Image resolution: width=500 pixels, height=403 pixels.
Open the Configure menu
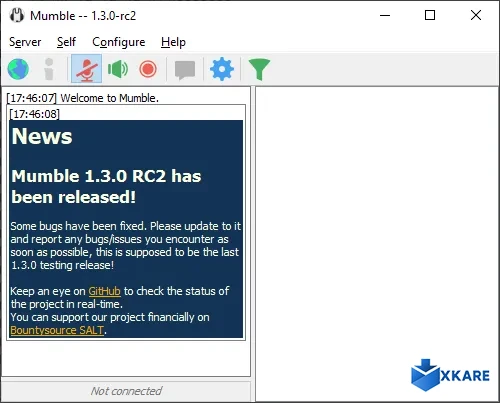119,42
